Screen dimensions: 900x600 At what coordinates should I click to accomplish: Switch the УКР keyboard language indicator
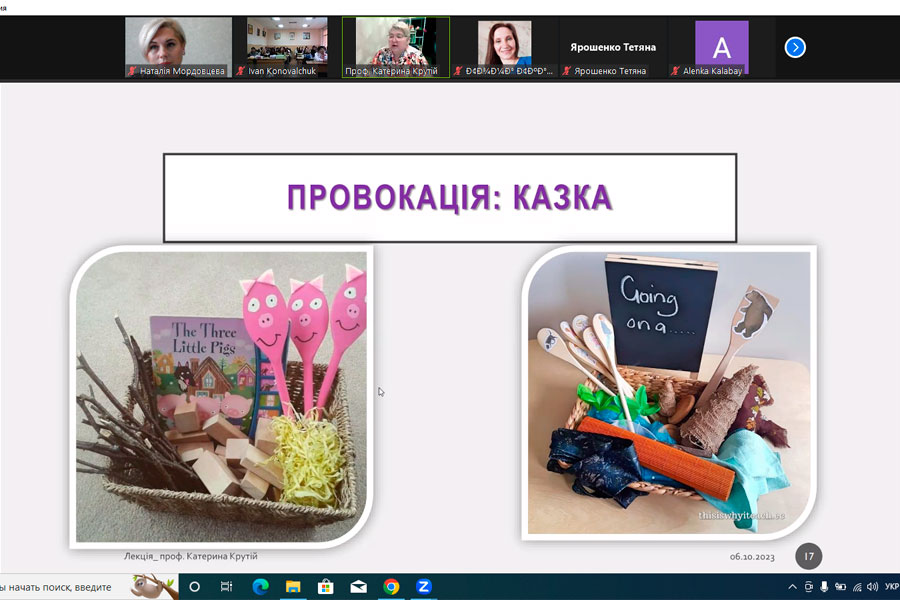pyautogui.click(x=892, y=587)
